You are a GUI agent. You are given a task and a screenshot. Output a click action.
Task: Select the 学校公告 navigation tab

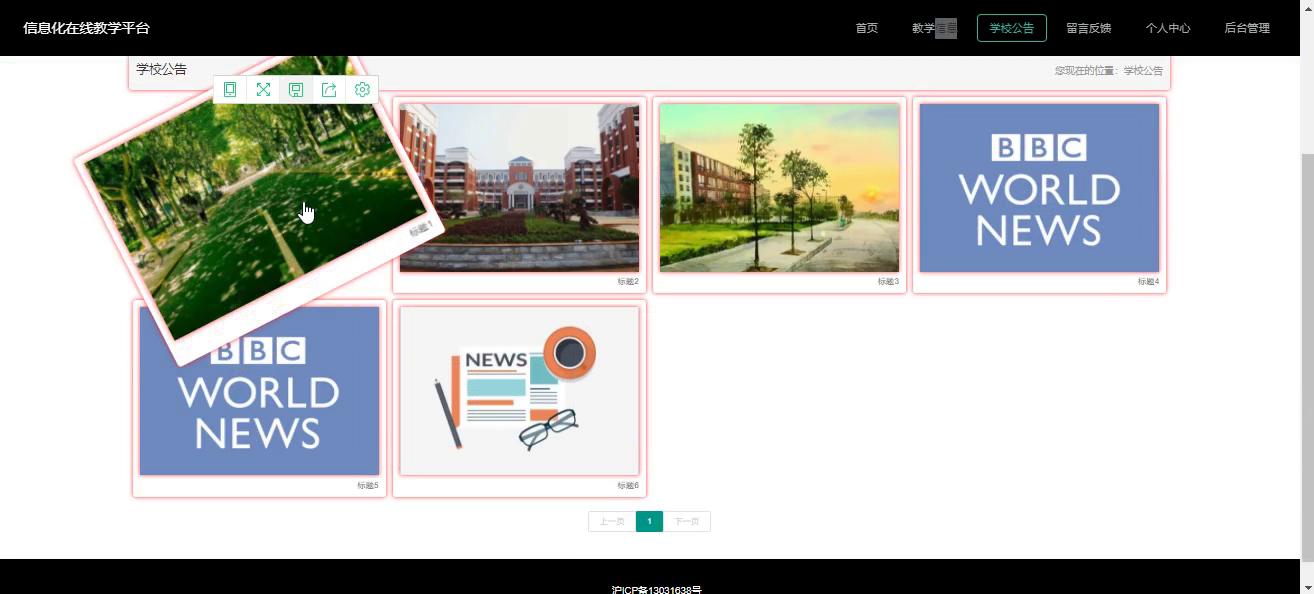(x=1011, y=28)
